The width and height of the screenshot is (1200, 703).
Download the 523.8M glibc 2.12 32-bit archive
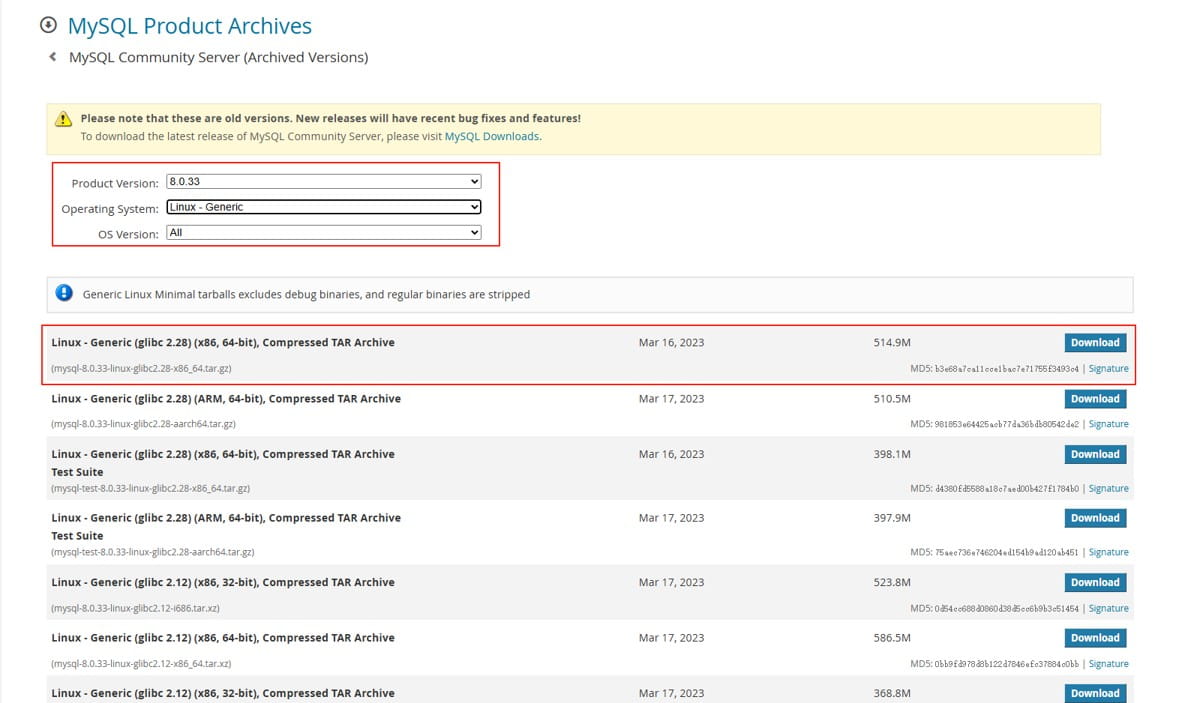1095,582
